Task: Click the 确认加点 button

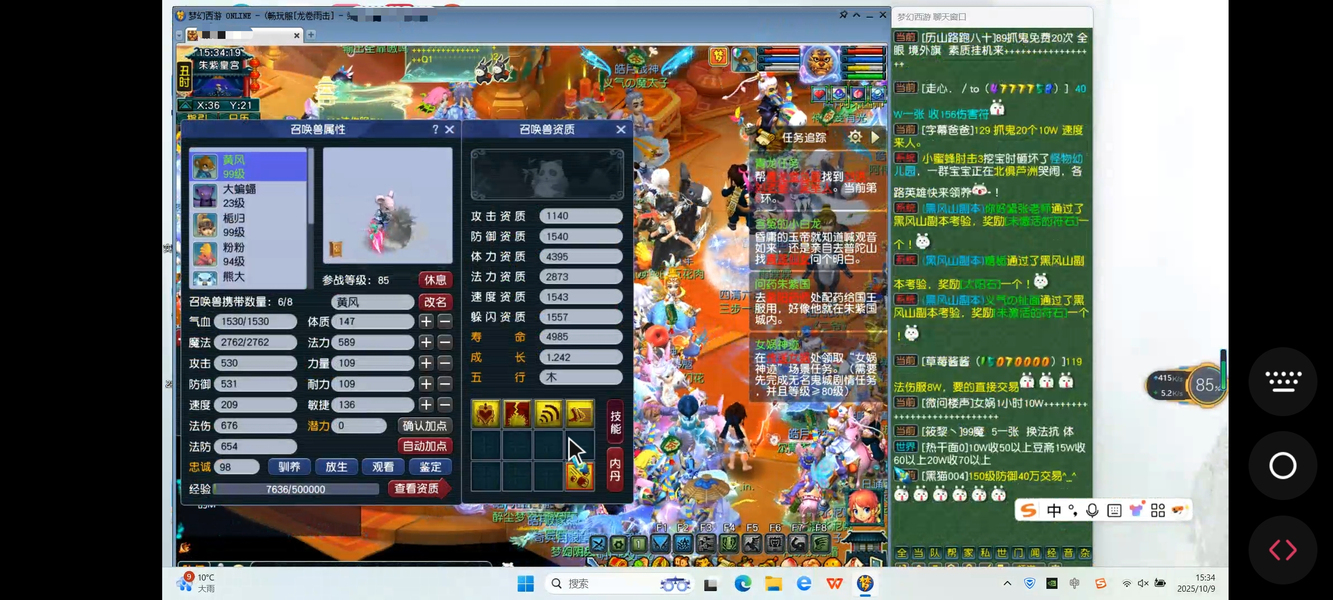Action: 424,426
